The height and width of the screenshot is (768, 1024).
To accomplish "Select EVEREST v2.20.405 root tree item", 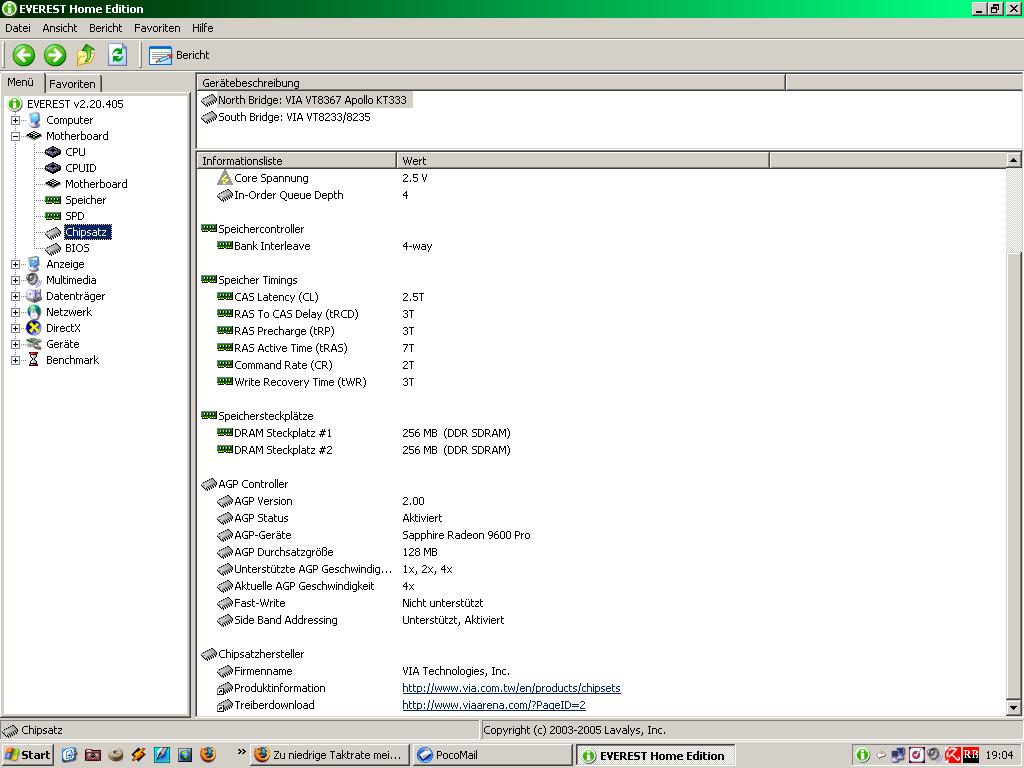I will point(74,104).
